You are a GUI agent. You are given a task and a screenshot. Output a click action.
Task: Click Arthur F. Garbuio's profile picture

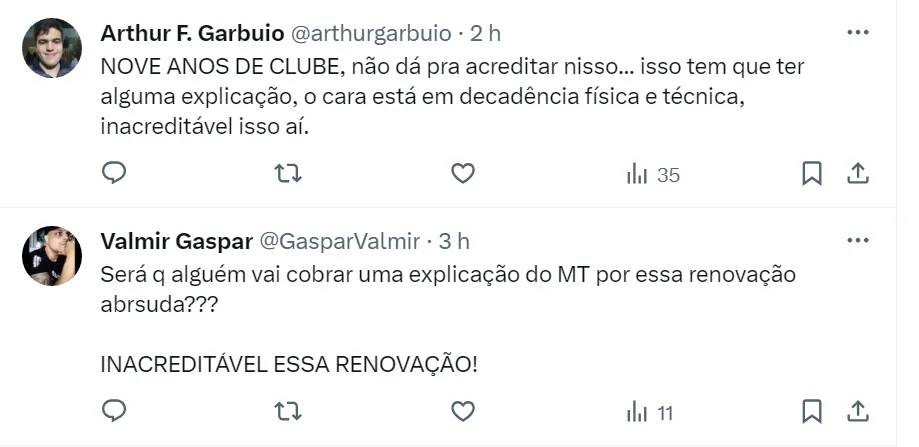coord(52,48)
